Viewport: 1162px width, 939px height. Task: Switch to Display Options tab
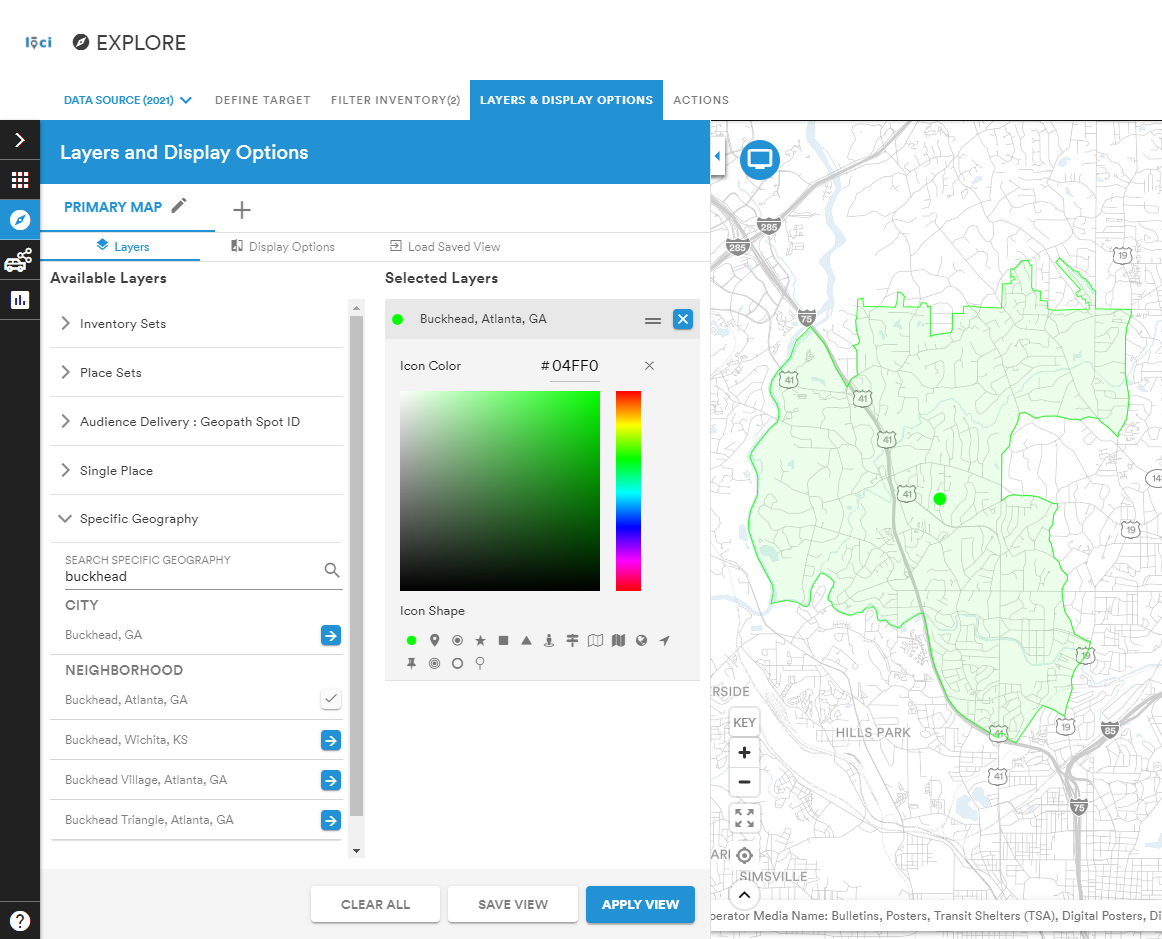click(283, 247)
